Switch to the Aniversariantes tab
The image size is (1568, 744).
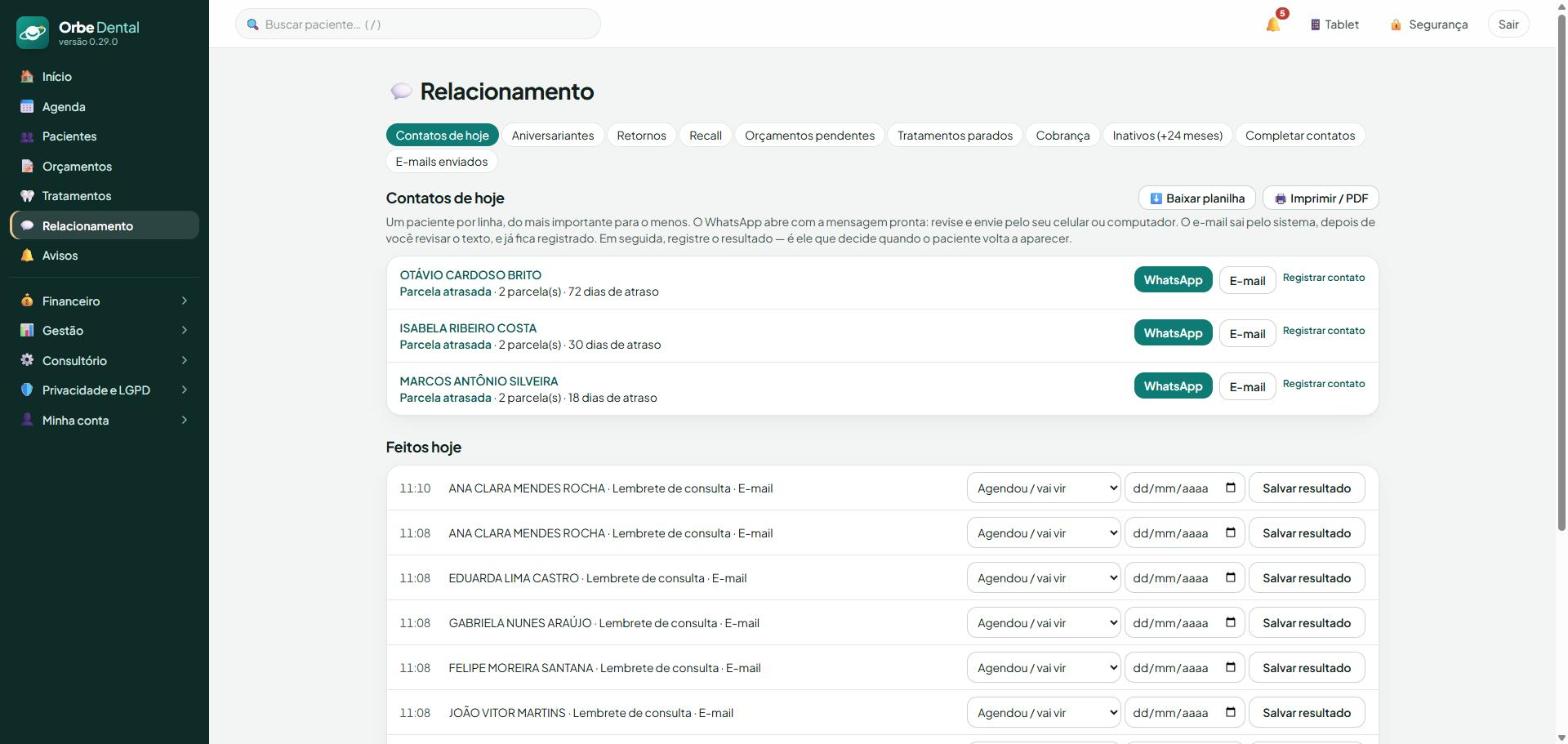553,135
